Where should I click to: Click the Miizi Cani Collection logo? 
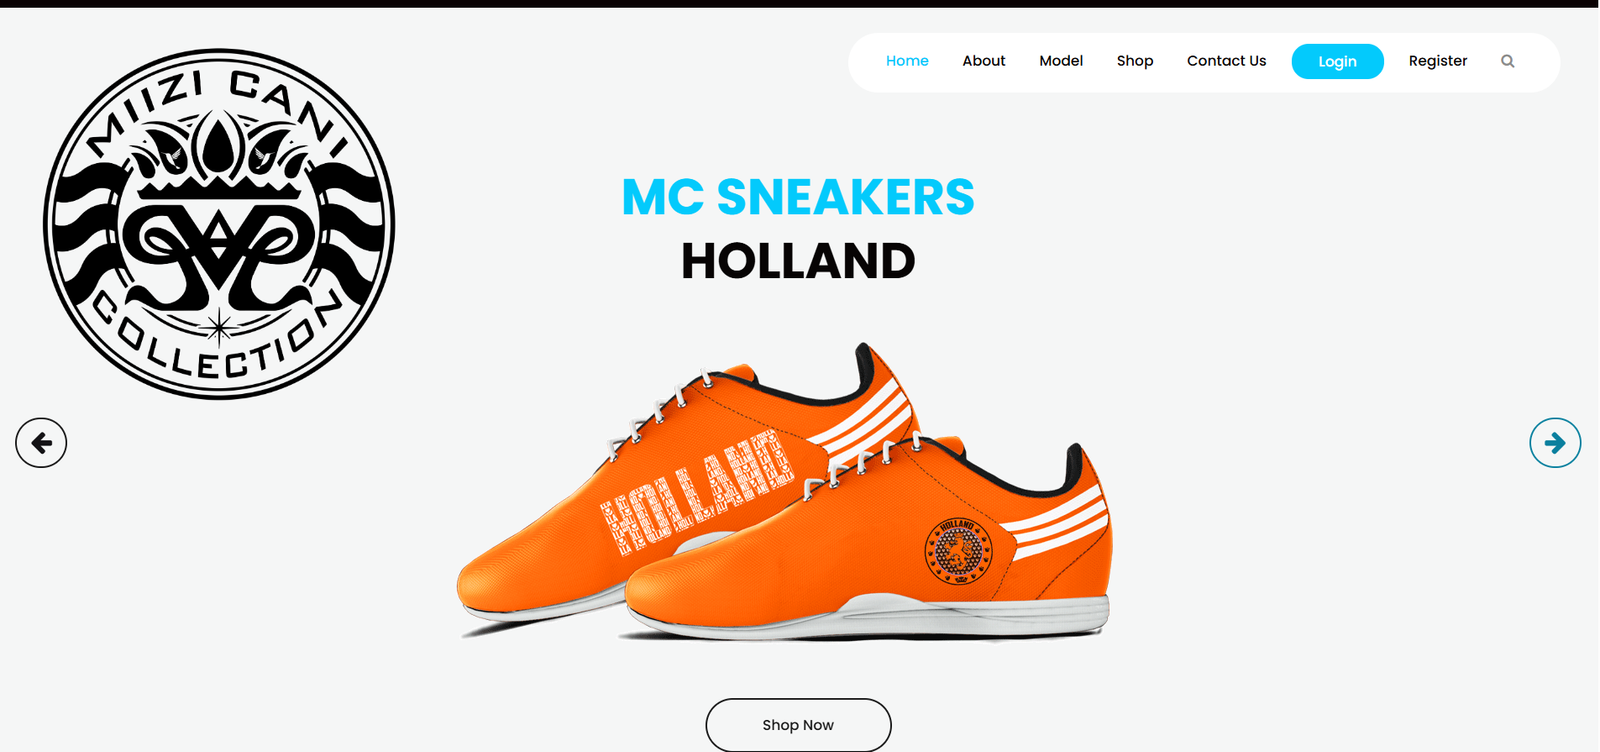(219, 224)
